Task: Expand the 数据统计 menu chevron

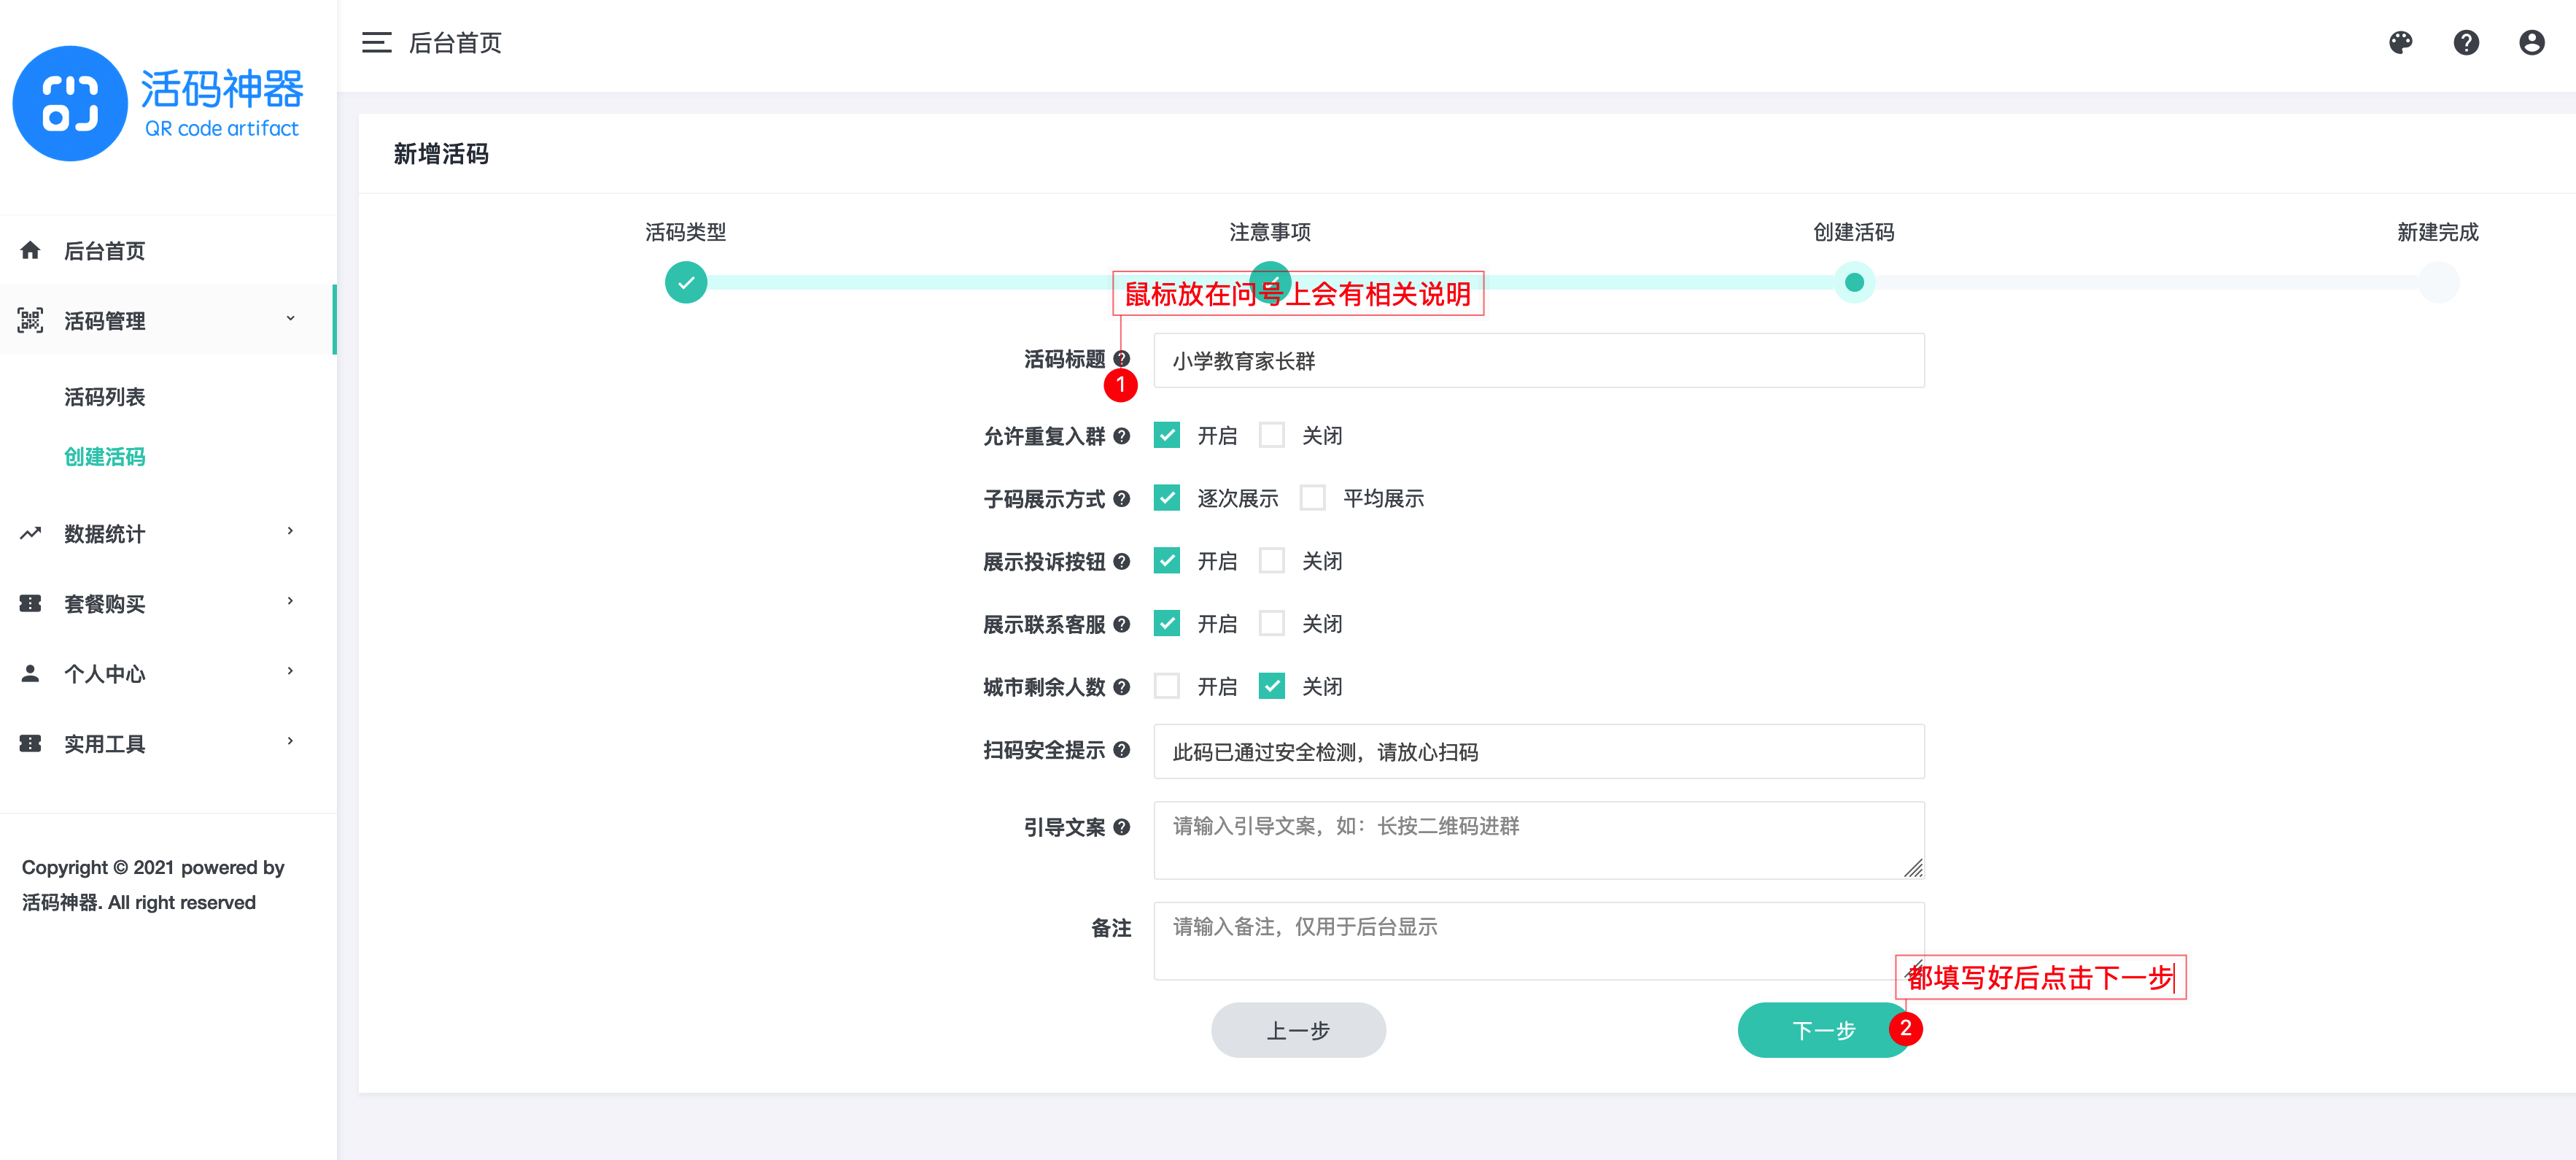Action: coord(290,531)
